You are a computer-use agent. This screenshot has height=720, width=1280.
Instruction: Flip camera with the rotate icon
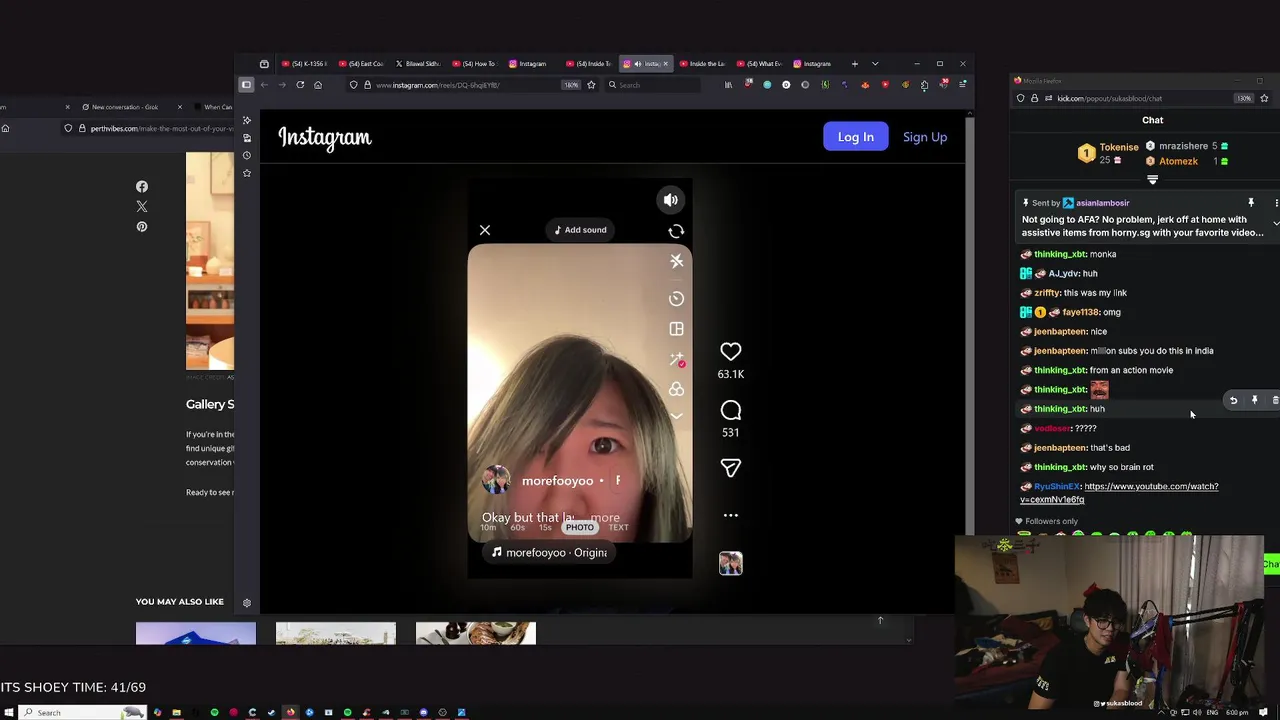676,231
